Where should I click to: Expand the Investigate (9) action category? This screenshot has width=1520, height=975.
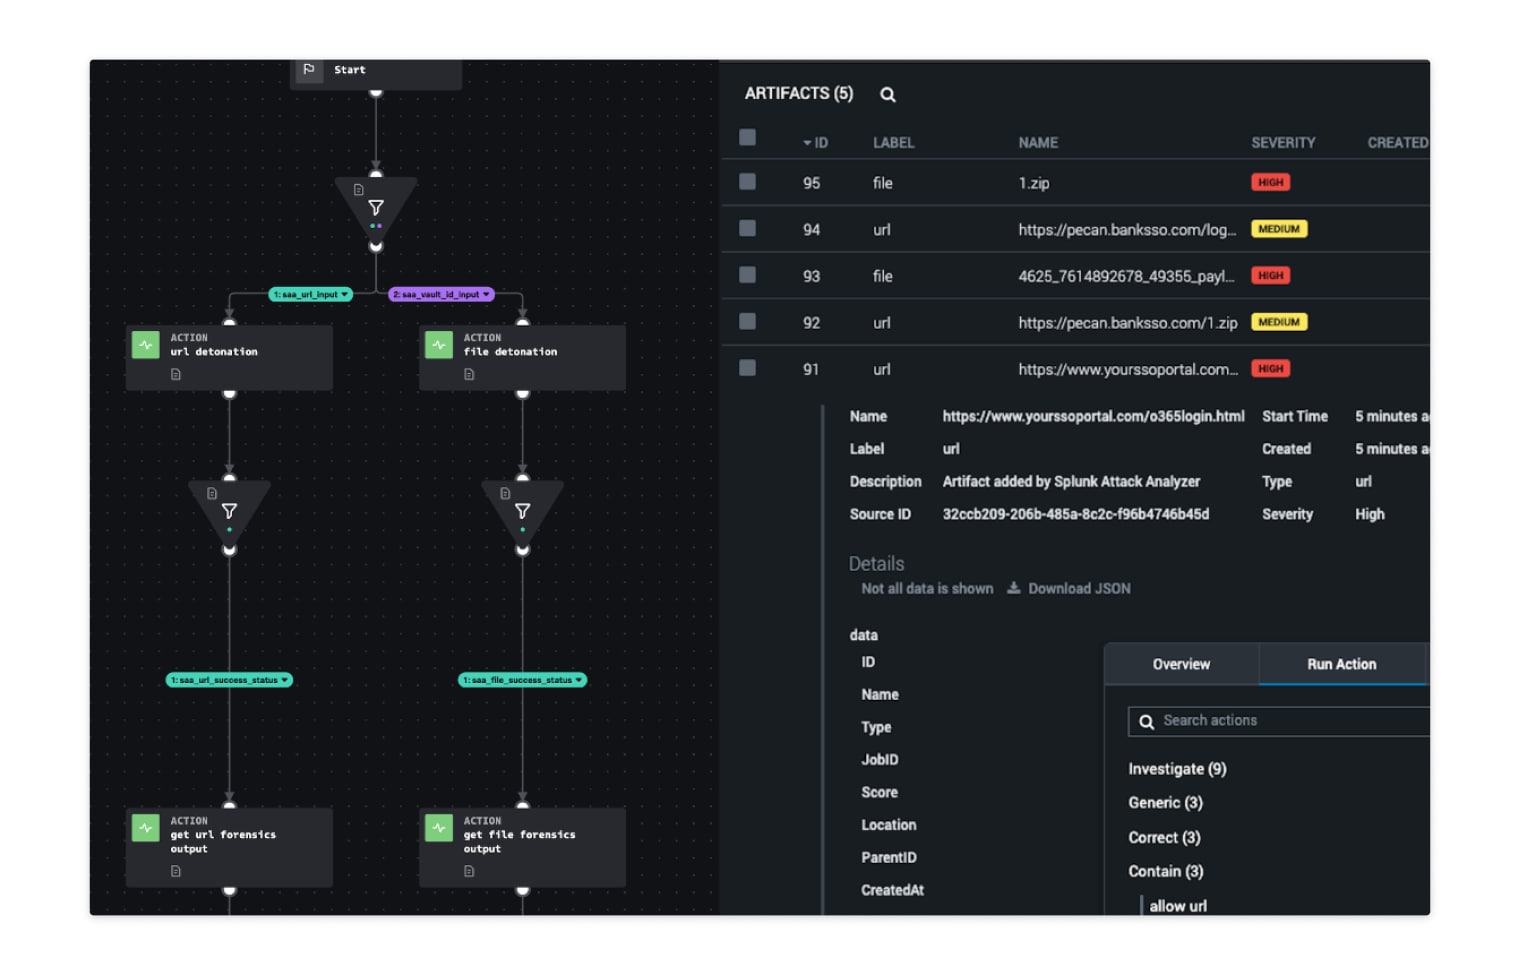click(1177, 769)
